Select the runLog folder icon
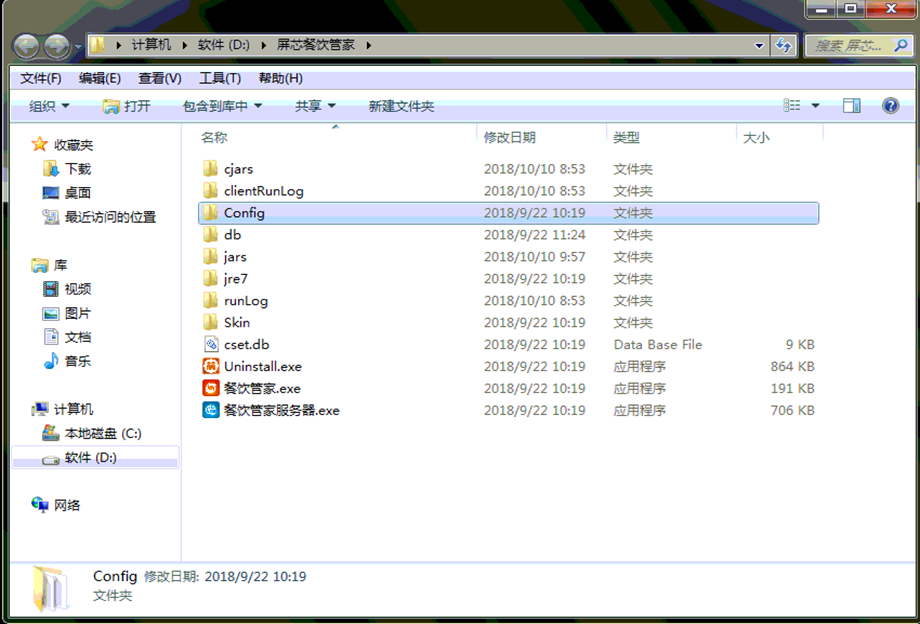 click(x=211, y=301)
